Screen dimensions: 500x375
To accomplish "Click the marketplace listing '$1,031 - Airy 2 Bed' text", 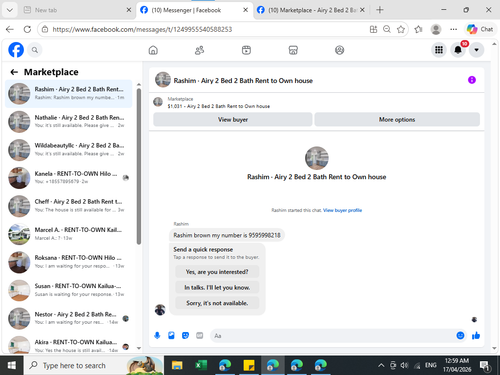I will click(219, 106).
